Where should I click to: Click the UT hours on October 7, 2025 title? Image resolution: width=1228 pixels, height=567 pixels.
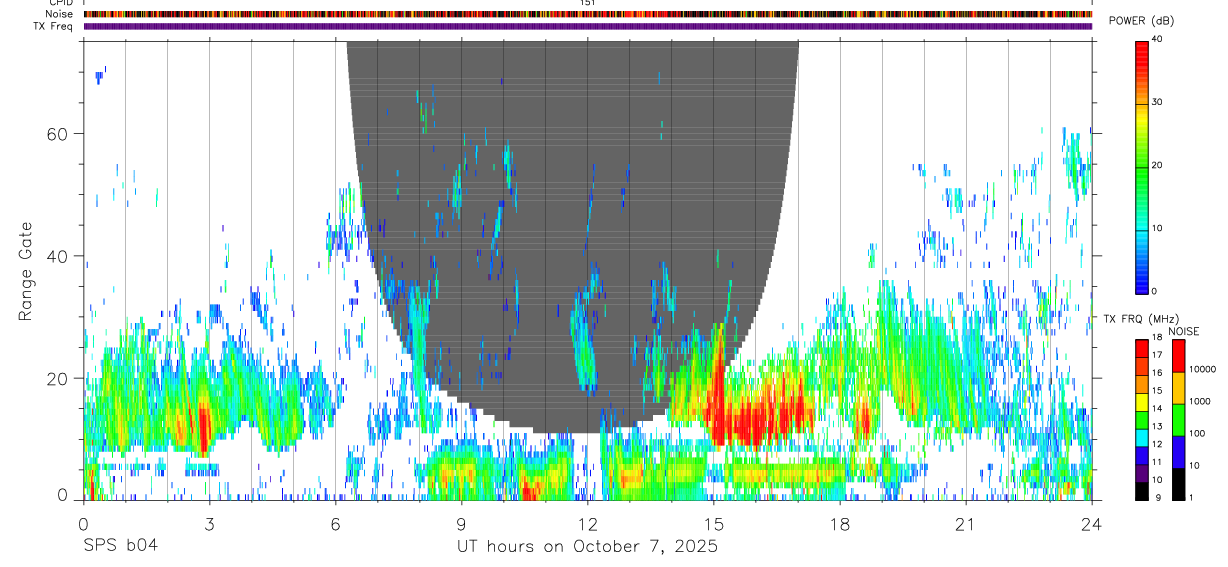point(587,547)
